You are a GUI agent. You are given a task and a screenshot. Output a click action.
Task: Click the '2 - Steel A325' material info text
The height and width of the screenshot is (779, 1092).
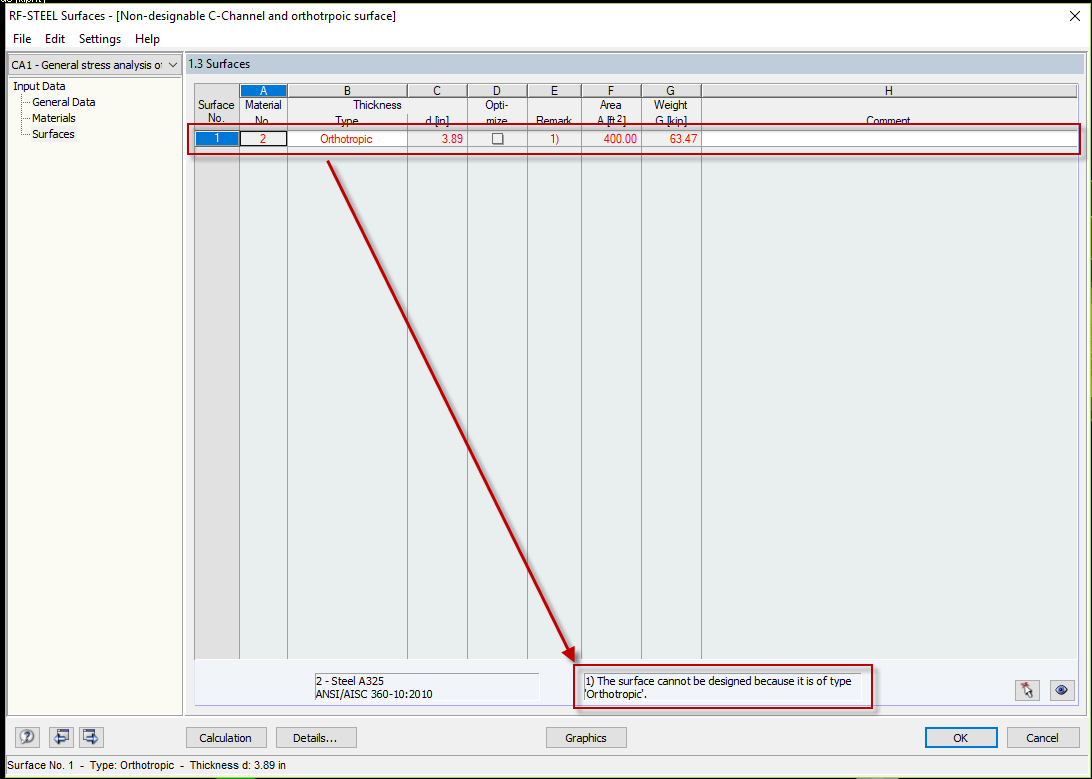[x=350, y=681]
